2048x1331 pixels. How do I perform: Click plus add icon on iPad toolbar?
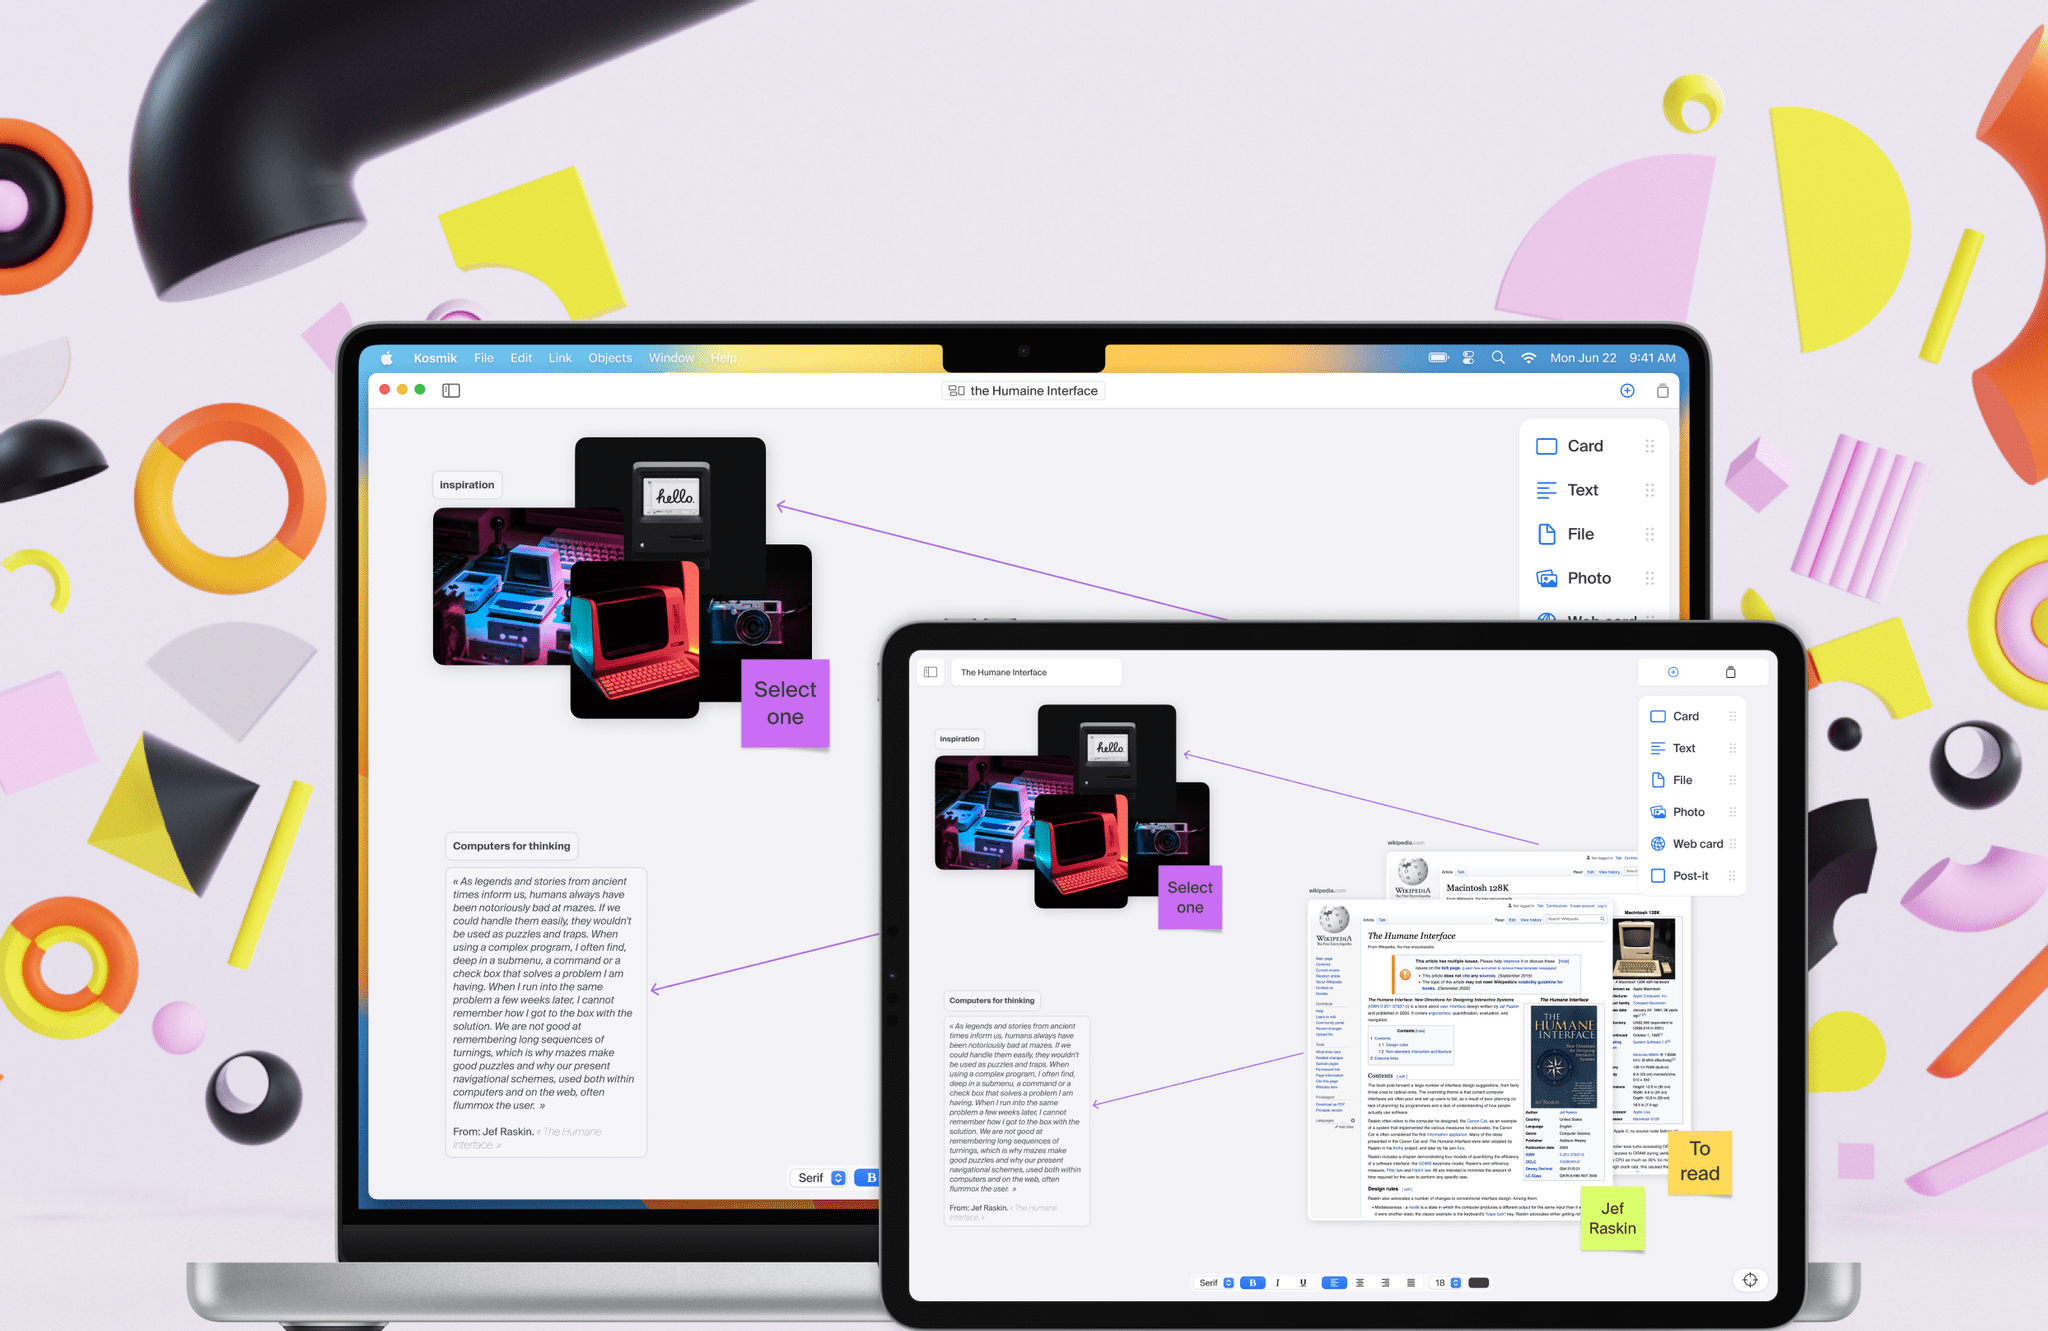click(1673, 672)
